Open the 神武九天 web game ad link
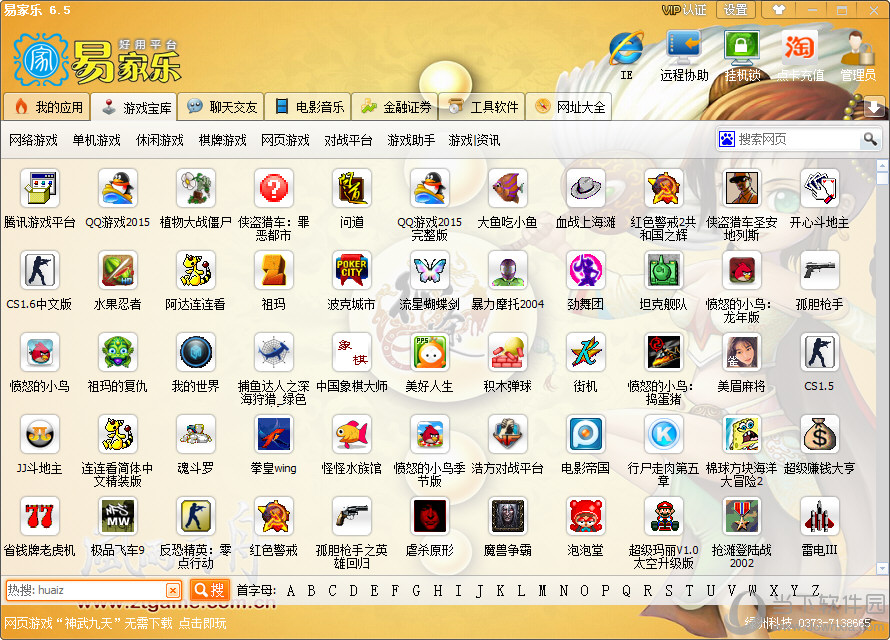 (x=115, y=623)
